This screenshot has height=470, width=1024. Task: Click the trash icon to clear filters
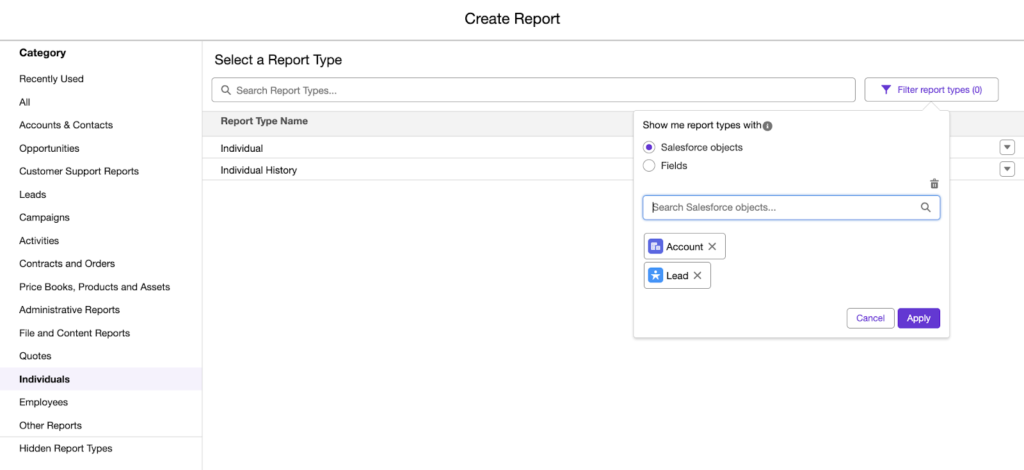(934, 184)
